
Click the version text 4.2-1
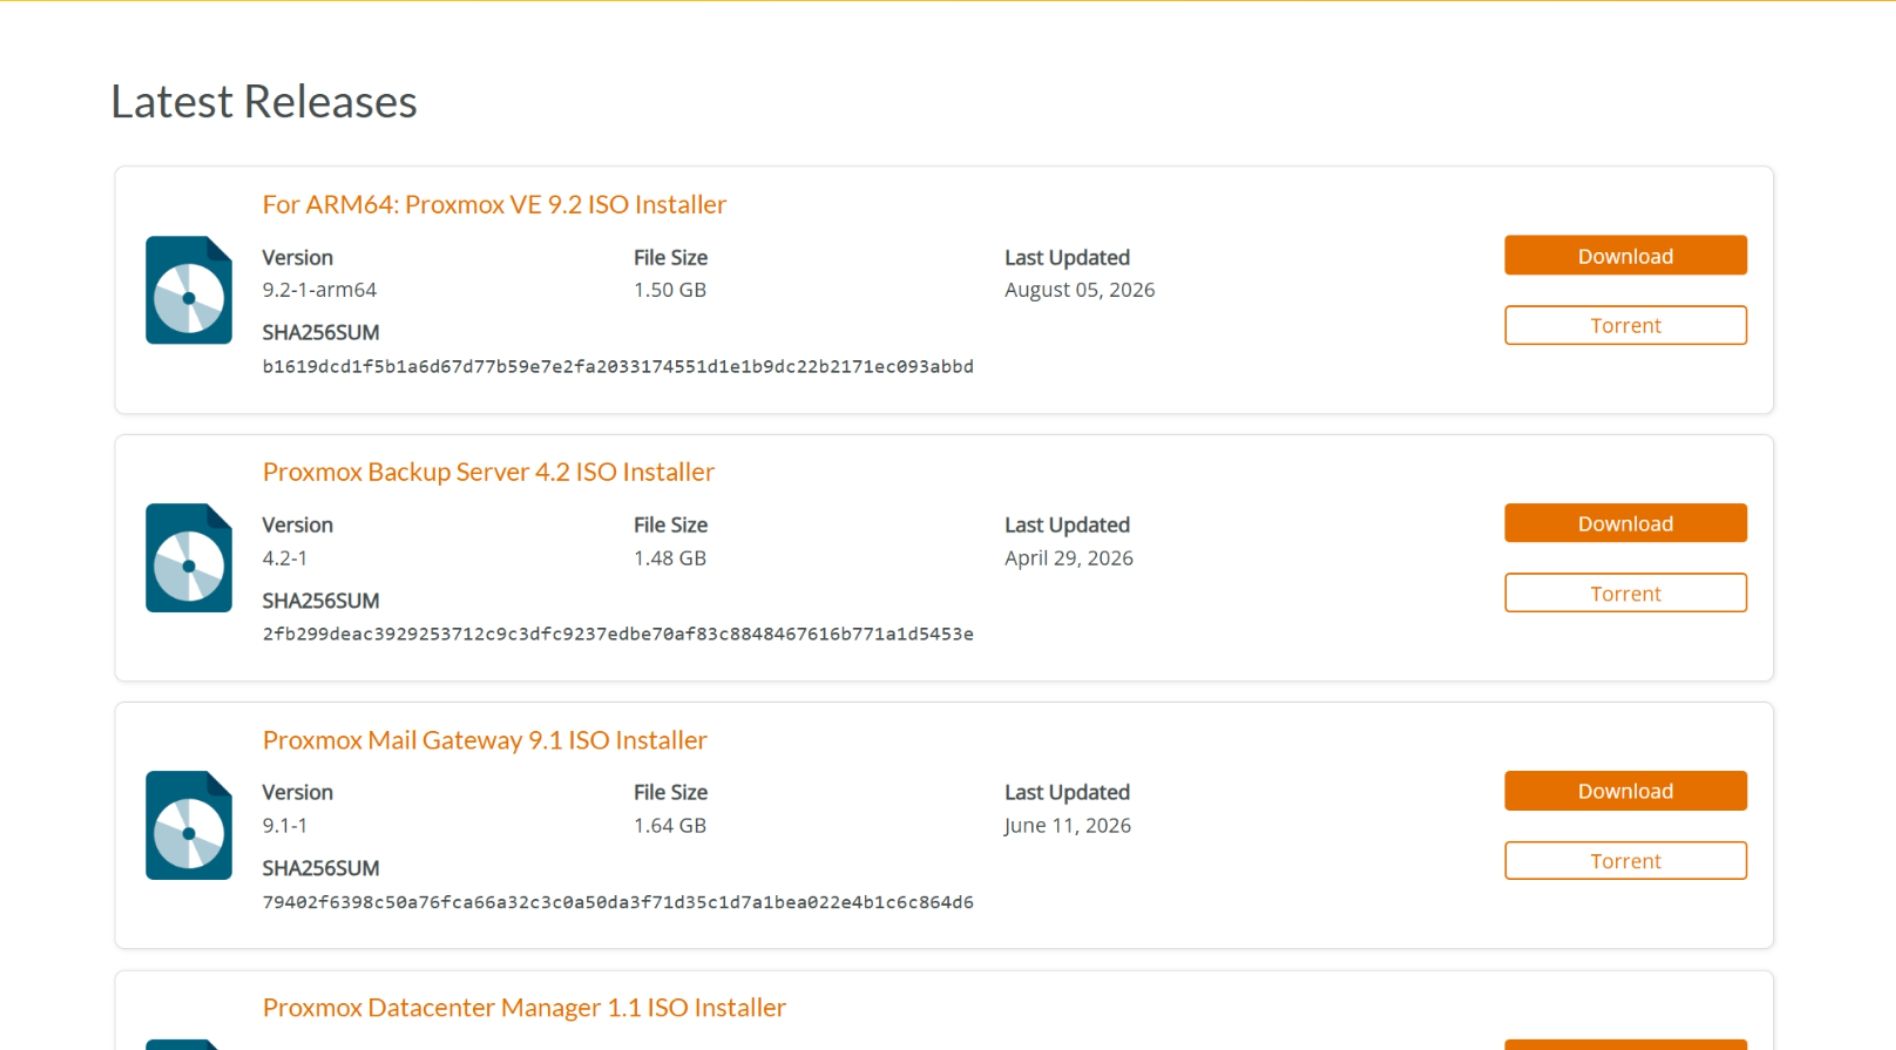[284, 558]
